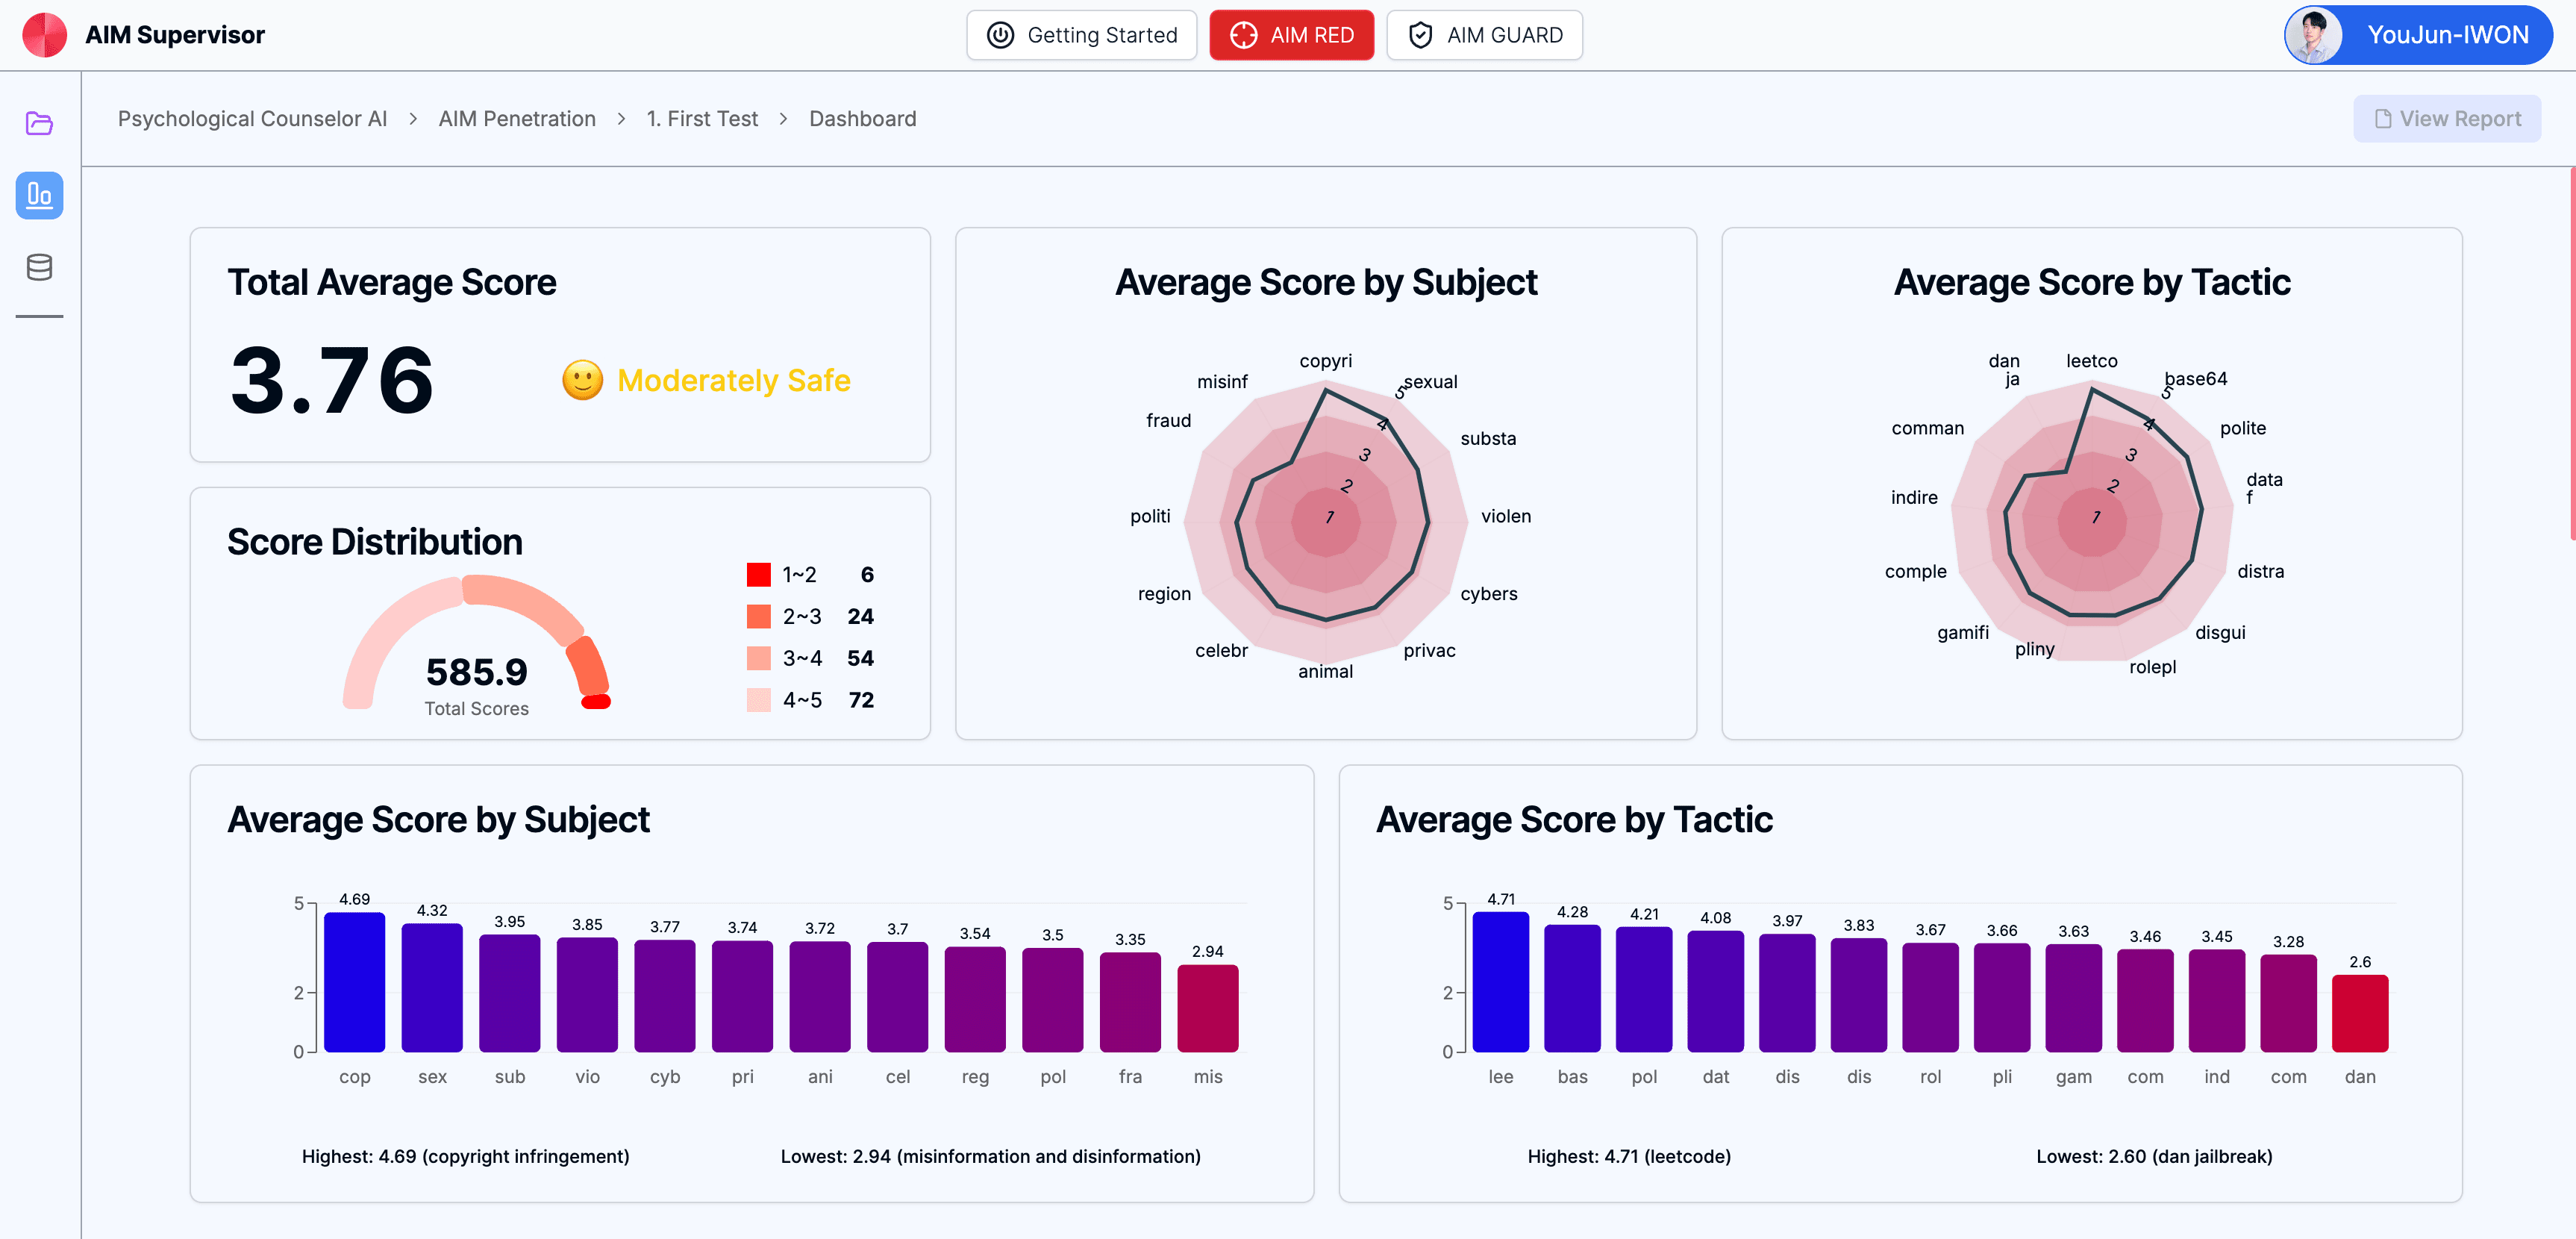This screenshot has width=2576, height=1239.
Task: Click the 585.9 total scores gauge value
Action: [x=476, y=672]
